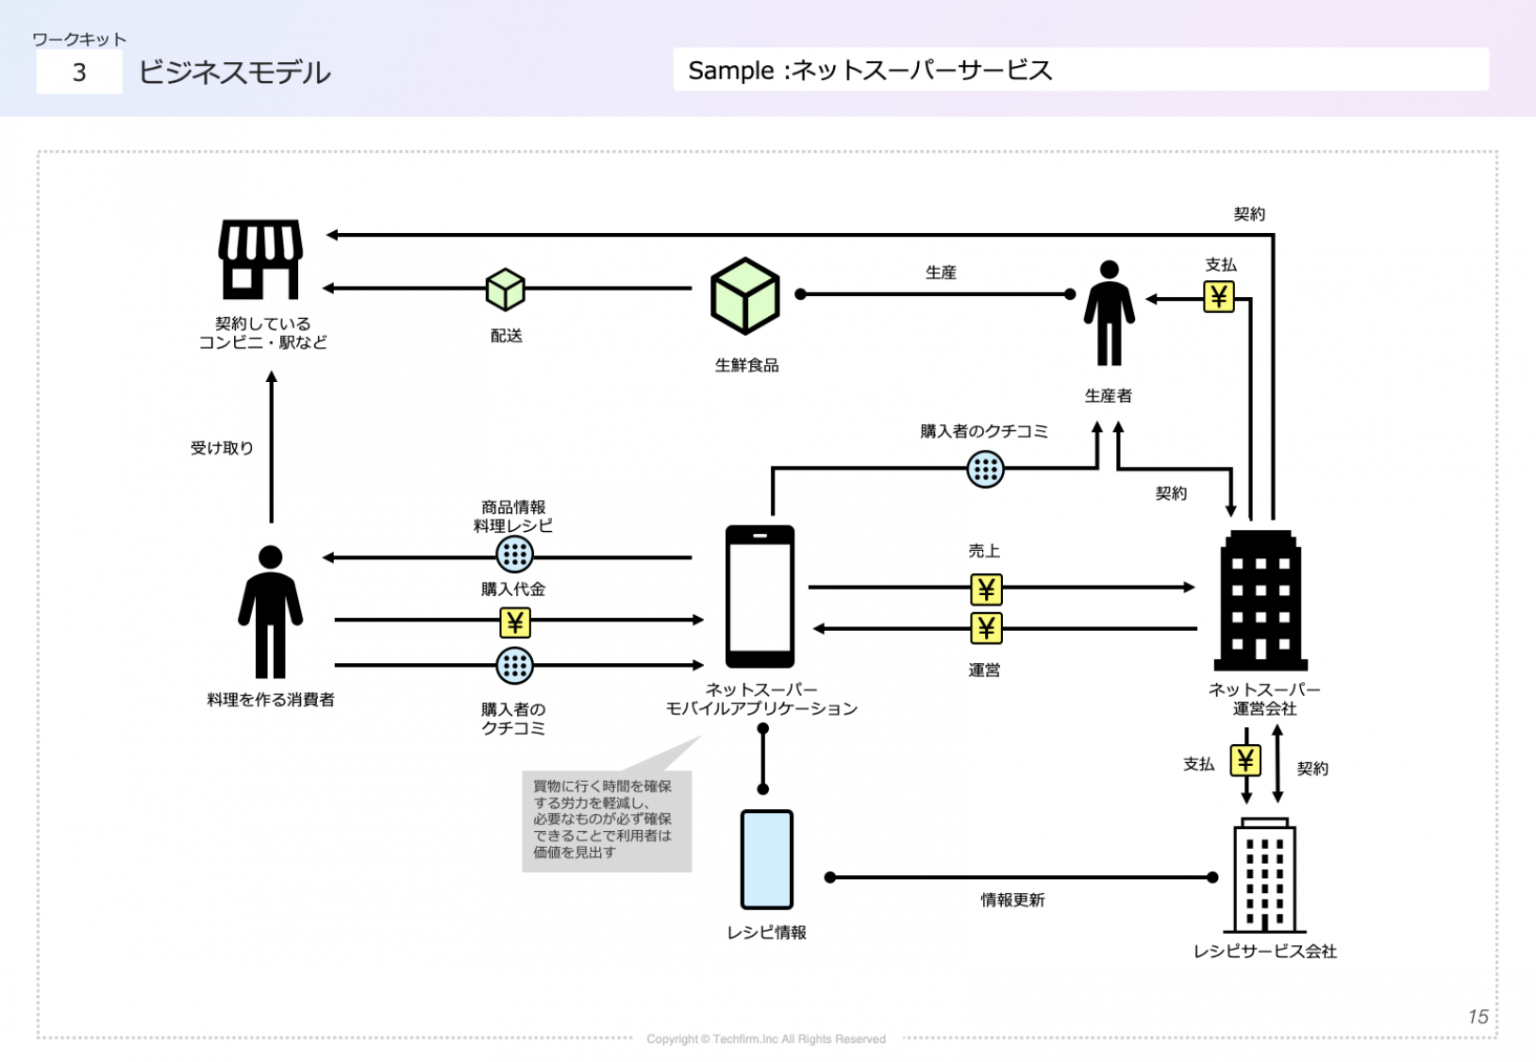
Task: Click the 生産者 person icon
Action: tap(1108, 310)
